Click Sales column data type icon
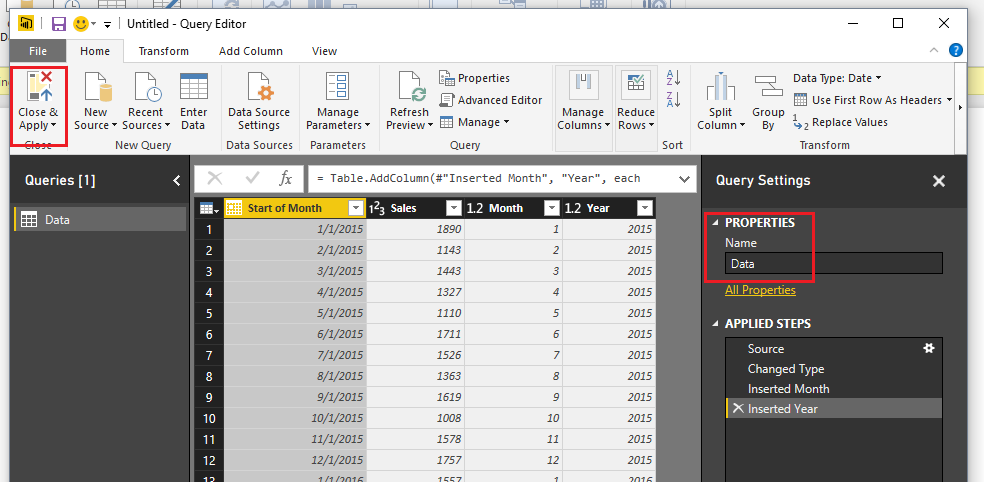 point(377,208)
